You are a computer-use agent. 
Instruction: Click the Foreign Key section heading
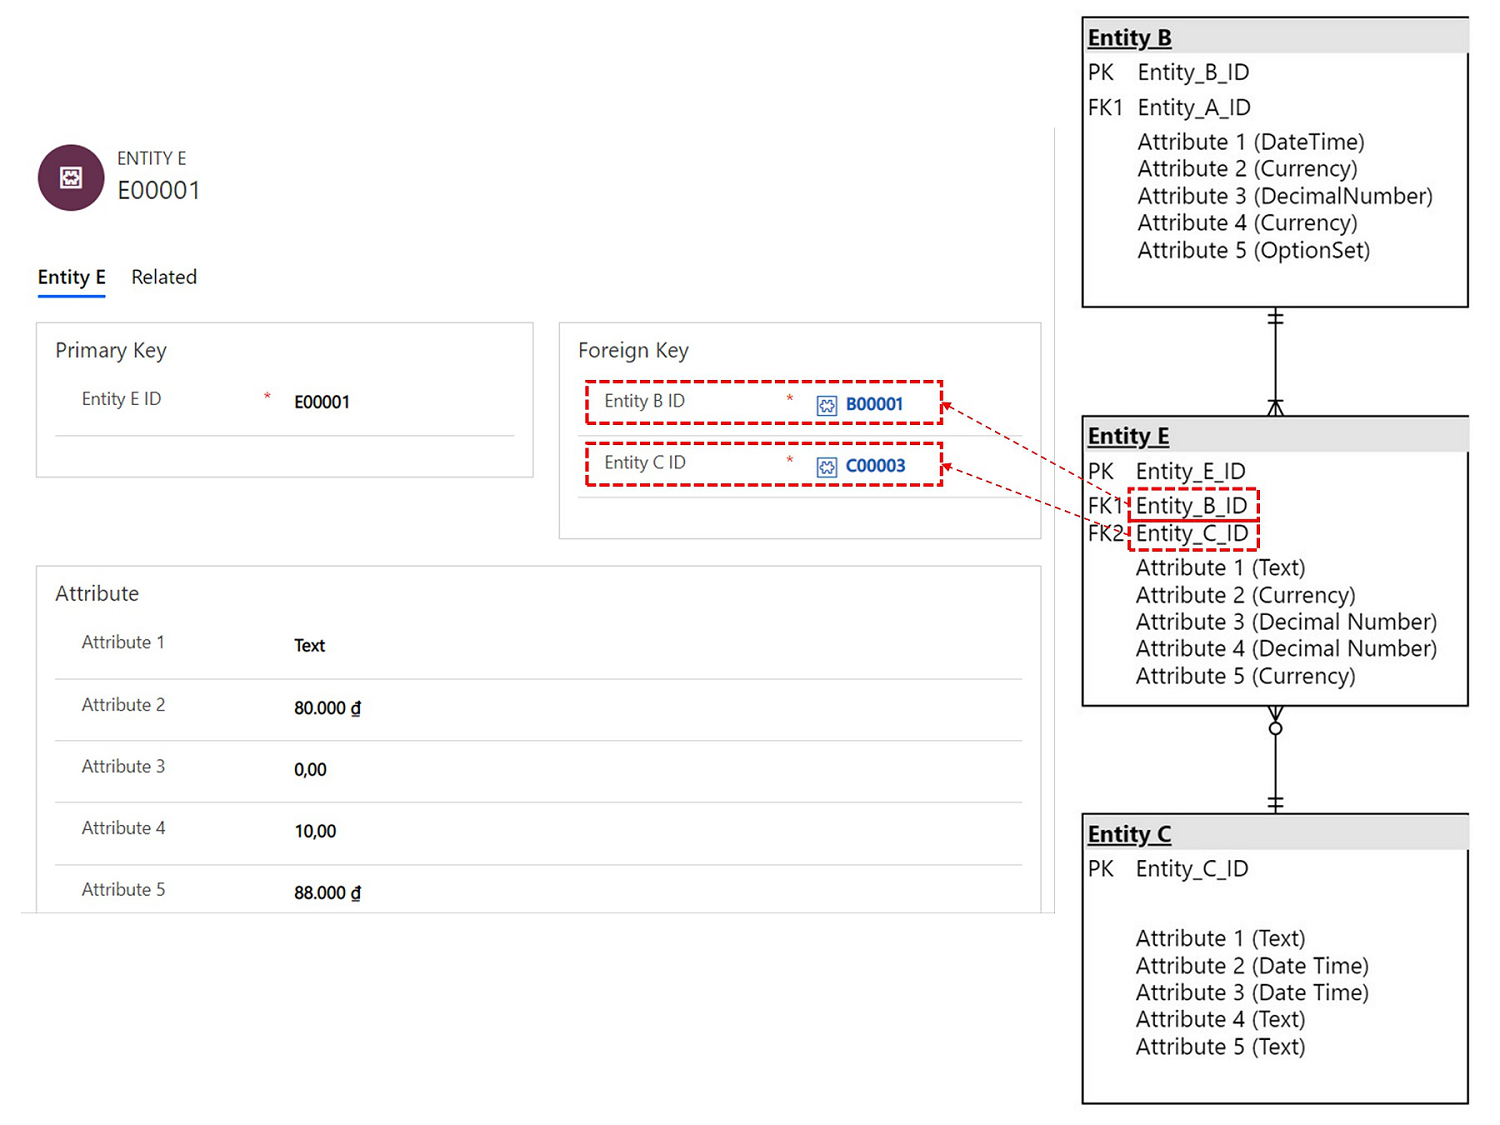point(633,350)
